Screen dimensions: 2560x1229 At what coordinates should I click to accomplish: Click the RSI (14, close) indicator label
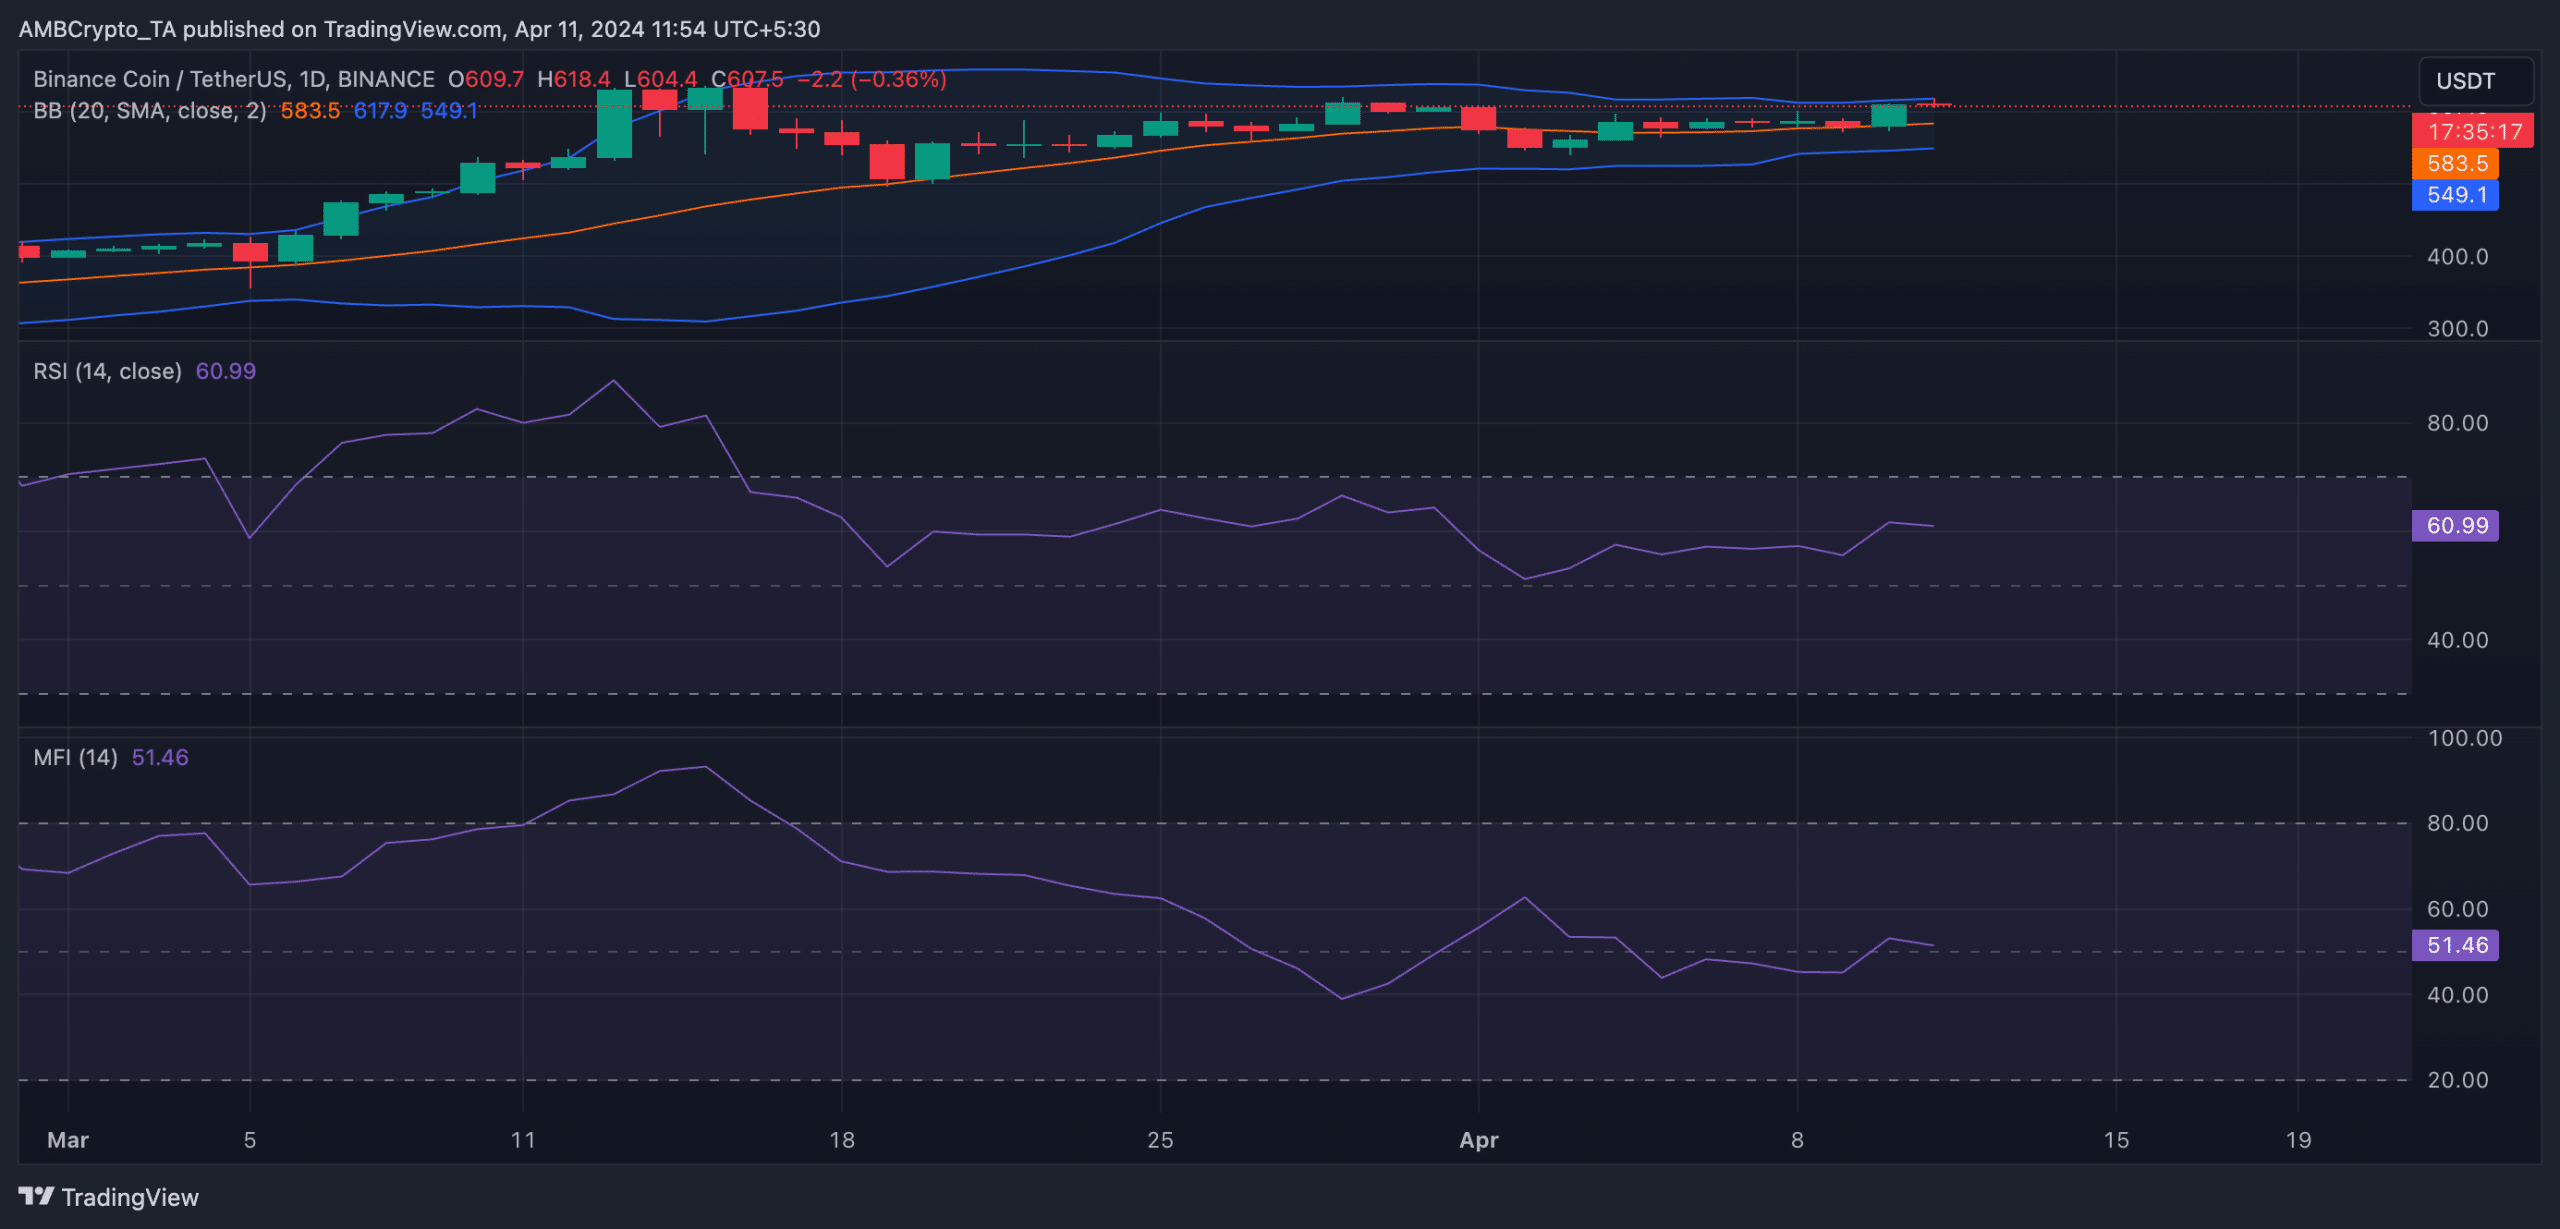(x=108, y=371)
